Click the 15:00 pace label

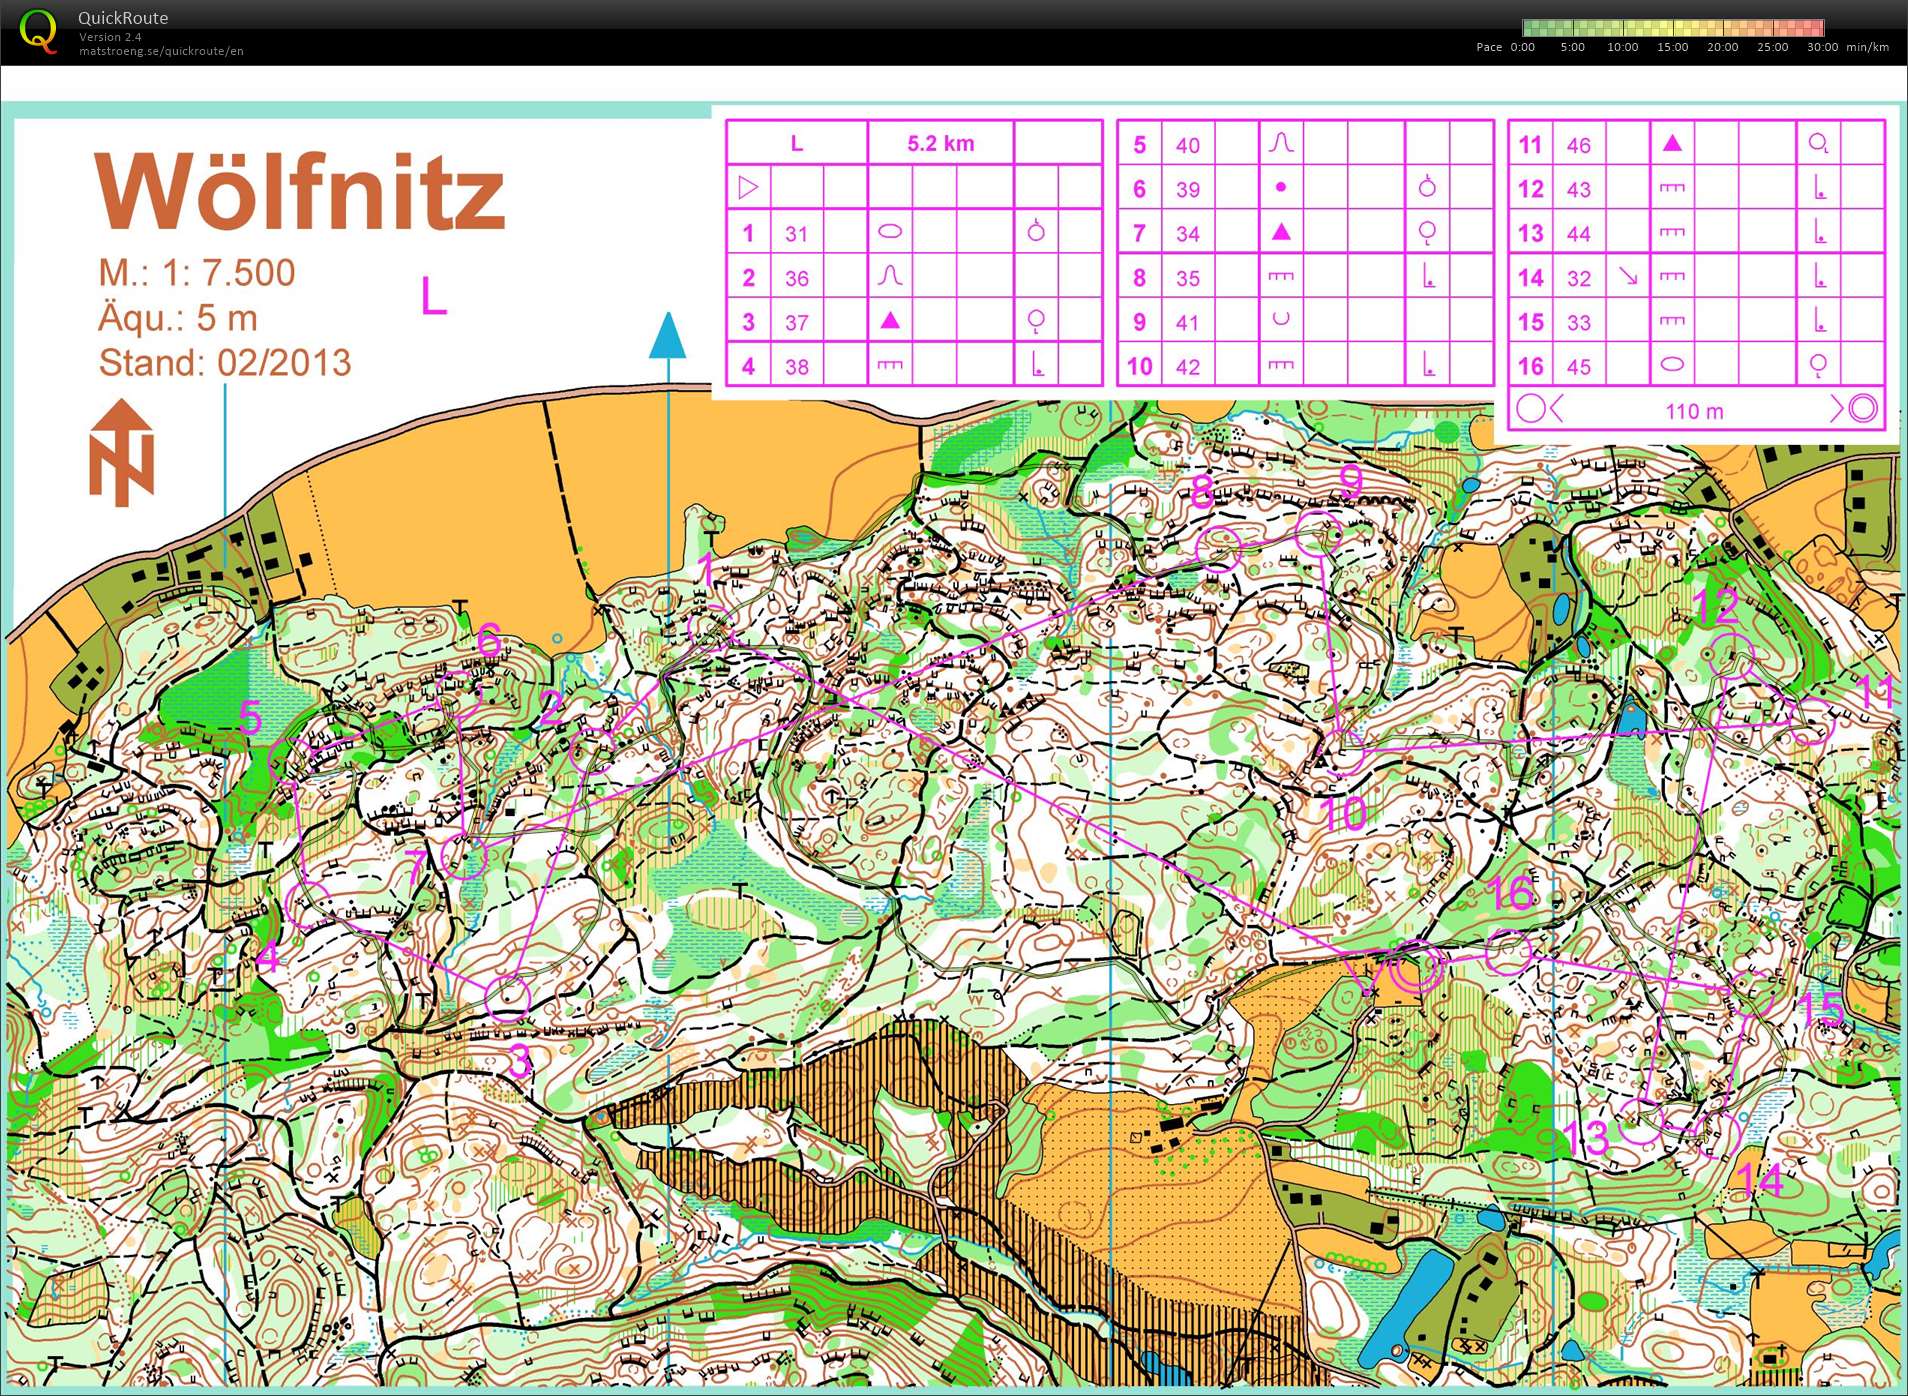point(1672,47)
